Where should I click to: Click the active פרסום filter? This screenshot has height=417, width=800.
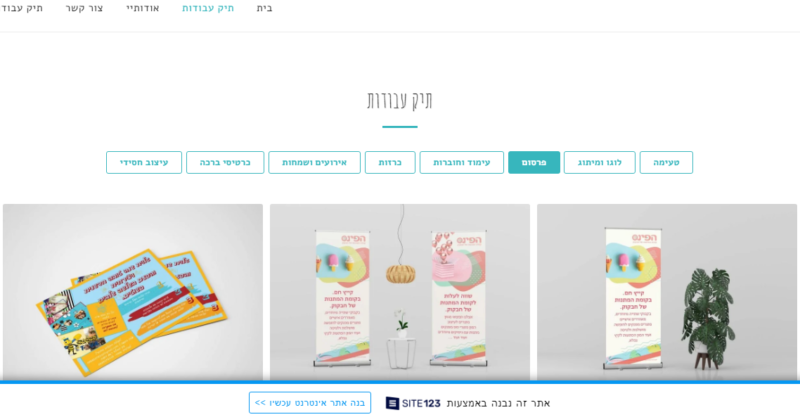(534, 162)
